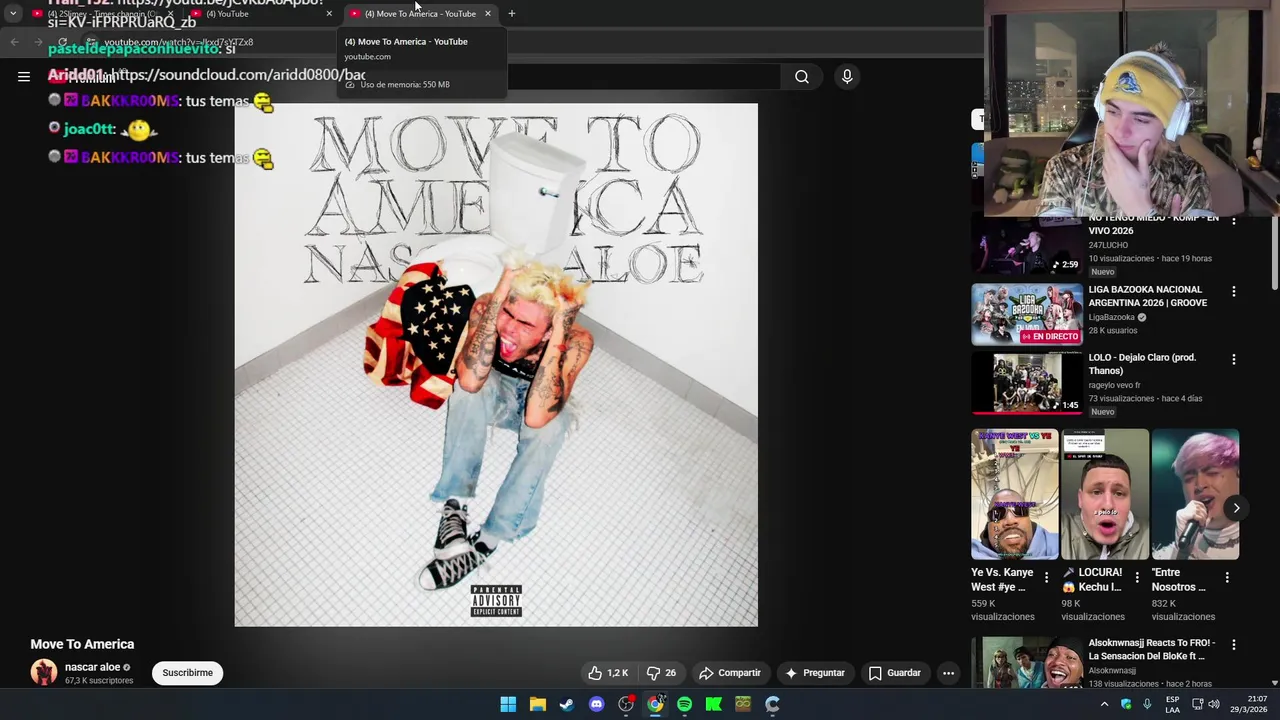Click the 247LUCHO channel name
The width and height of the screenshot is (1280, 720).
coord(1108,245)
